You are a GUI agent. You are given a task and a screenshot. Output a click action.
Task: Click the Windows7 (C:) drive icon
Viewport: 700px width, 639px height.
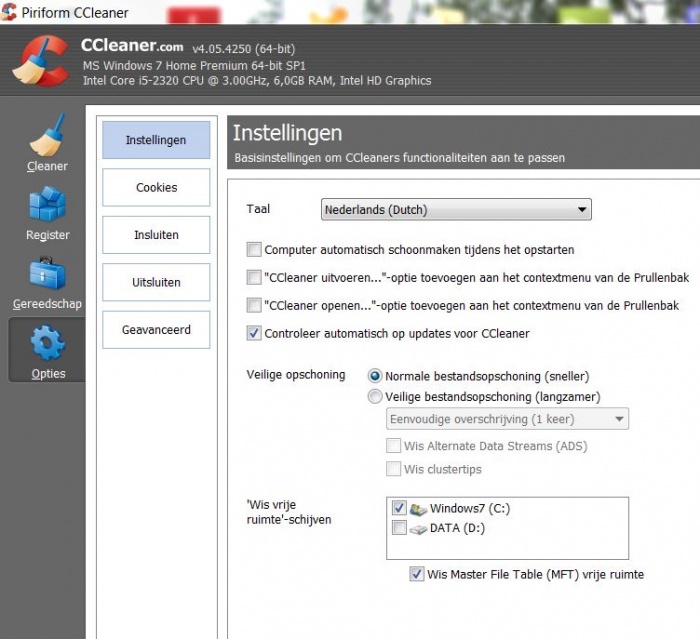coord(418,509)
